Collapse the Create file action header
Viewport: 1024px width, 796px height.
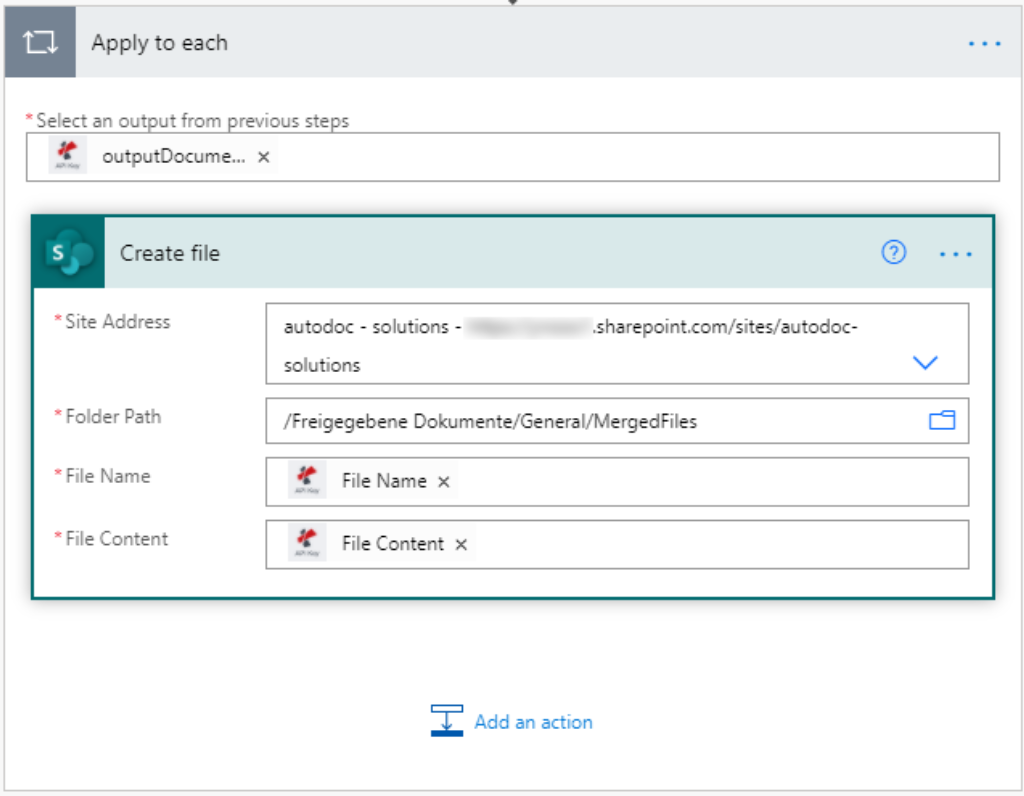(500, 253)
